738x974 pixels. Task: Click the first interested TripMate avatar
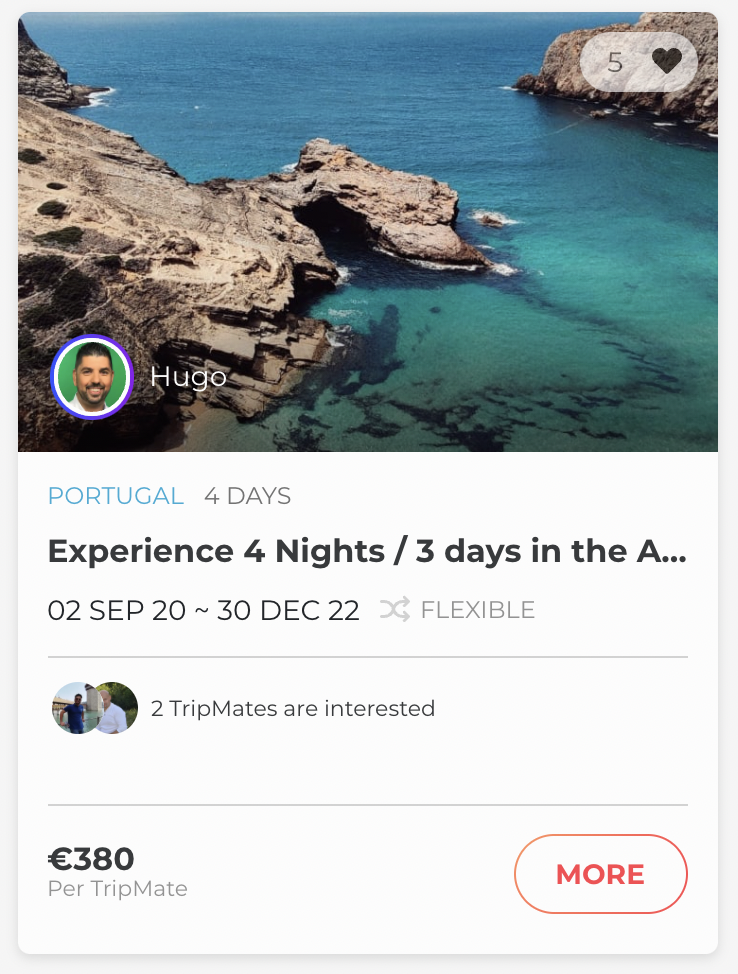(73, 708)
